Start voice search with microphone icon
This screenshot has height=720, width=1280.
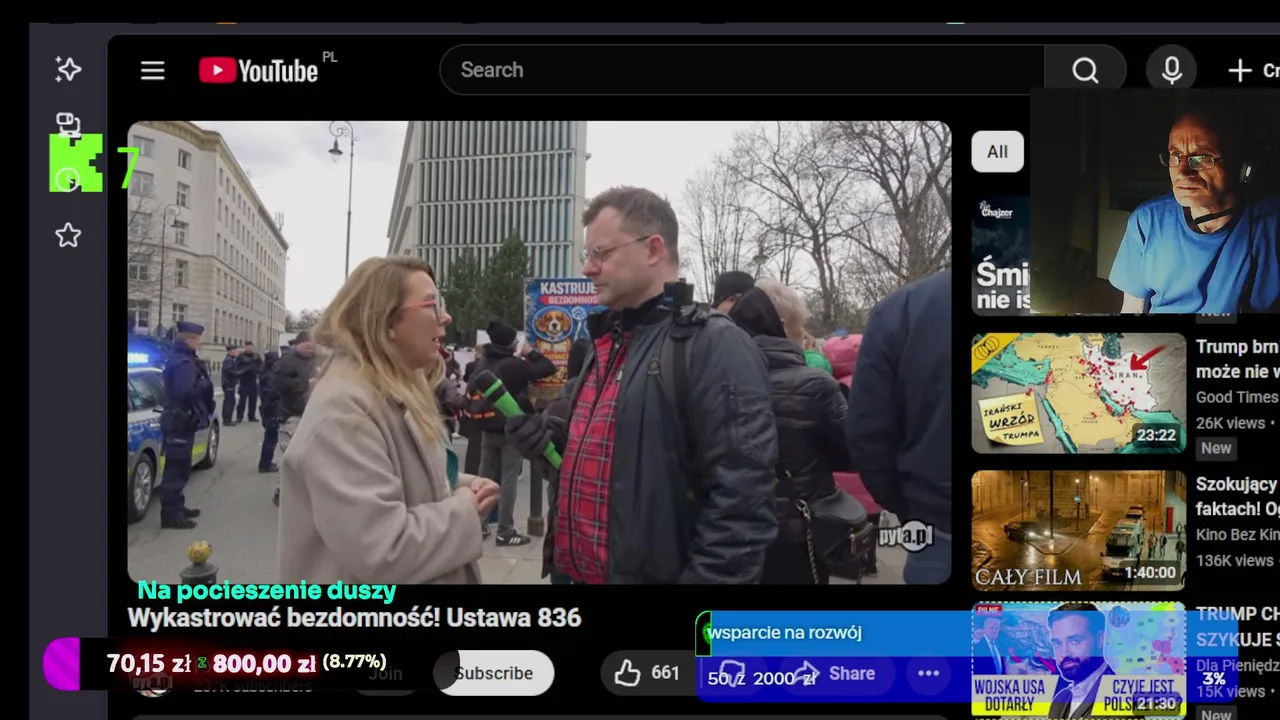point(1172,70)
